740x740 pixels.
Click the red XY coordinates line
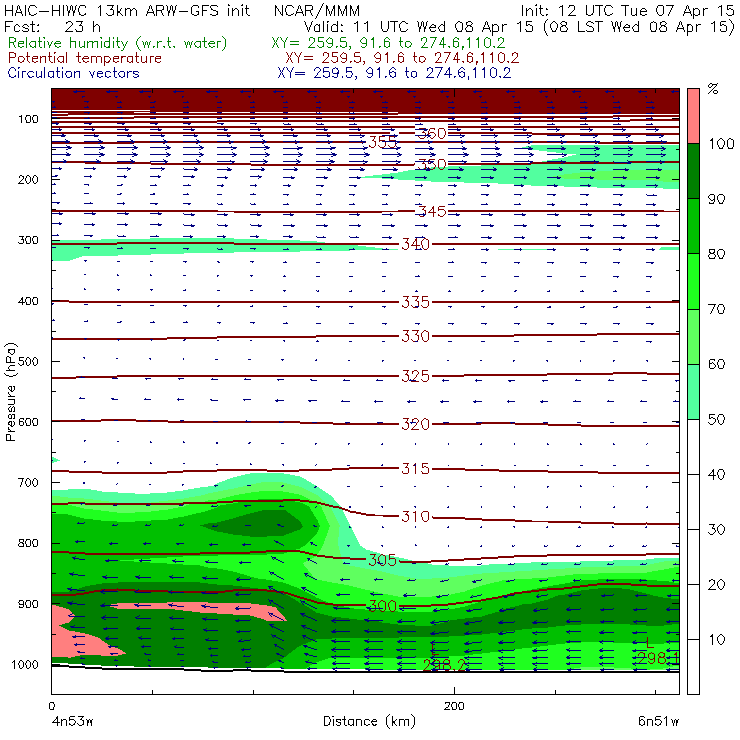tap(402, 58)
